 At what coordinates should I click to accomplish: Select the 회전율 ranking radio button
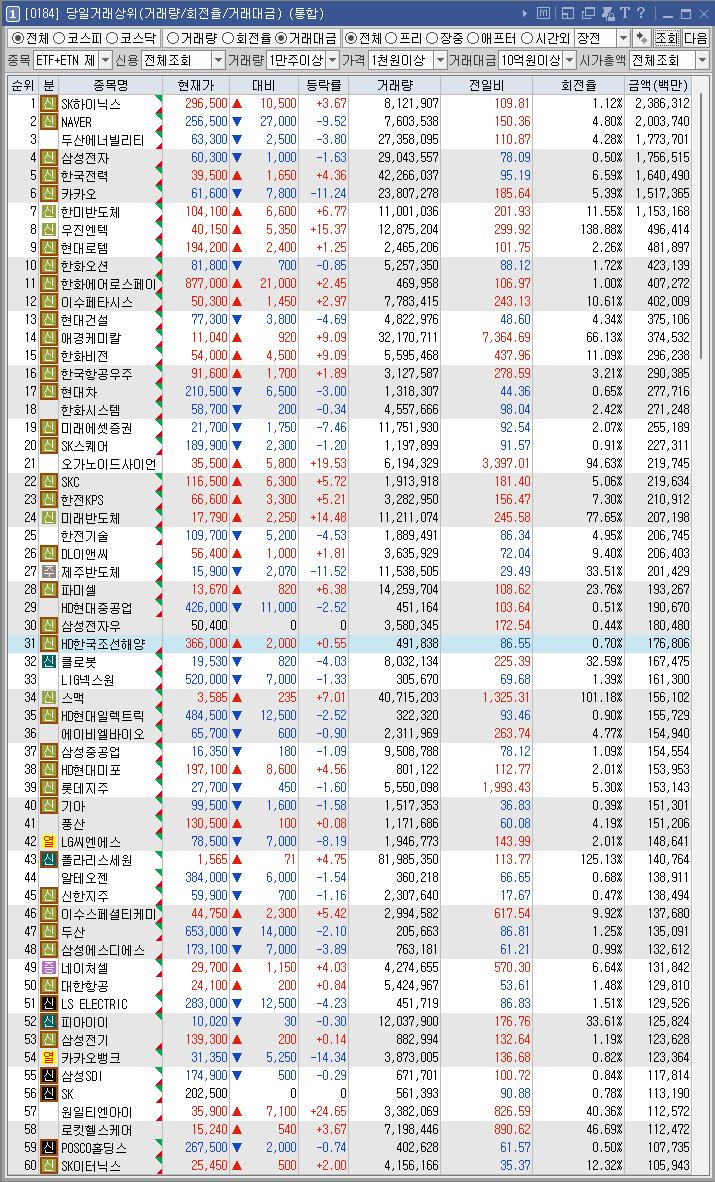(245, 38)
